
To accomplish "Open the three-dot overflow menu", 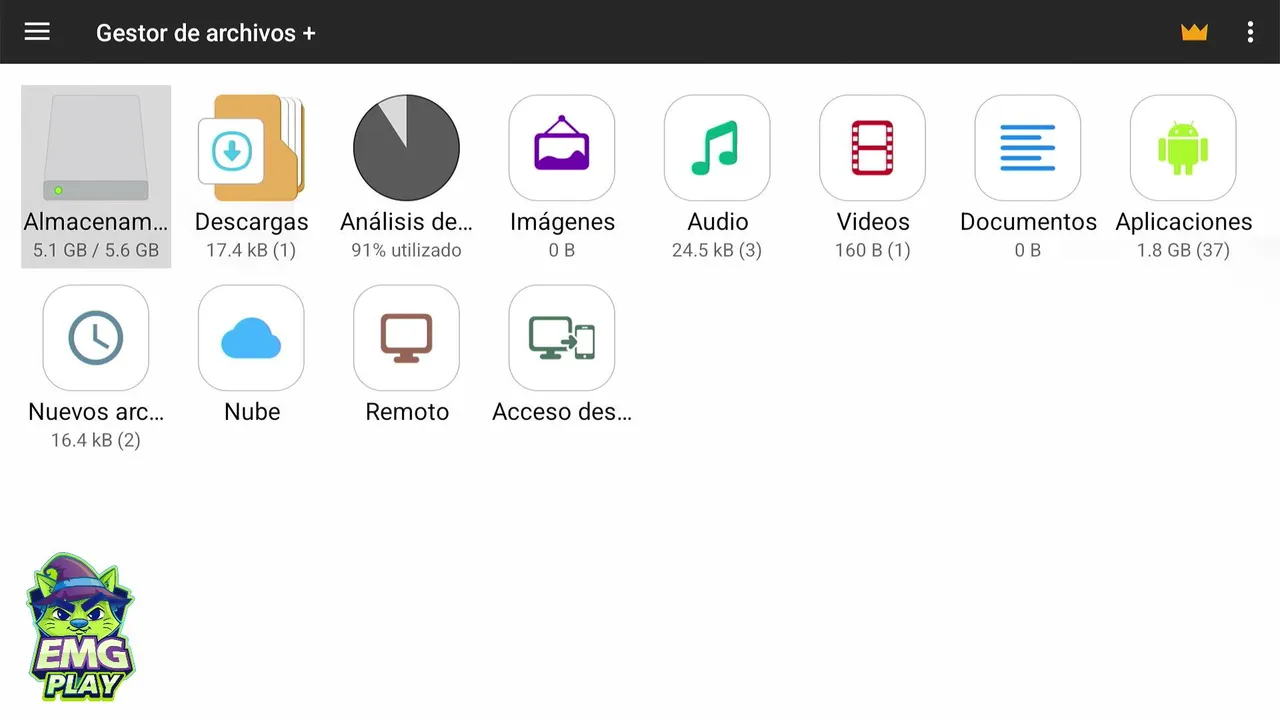I will (x=1250, y=32).
